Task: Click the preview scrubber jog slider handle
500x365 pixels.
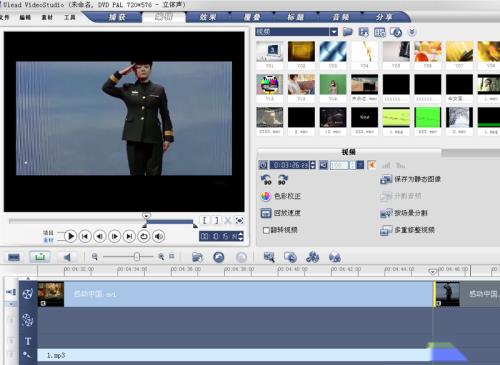Action: click(146, 216)
